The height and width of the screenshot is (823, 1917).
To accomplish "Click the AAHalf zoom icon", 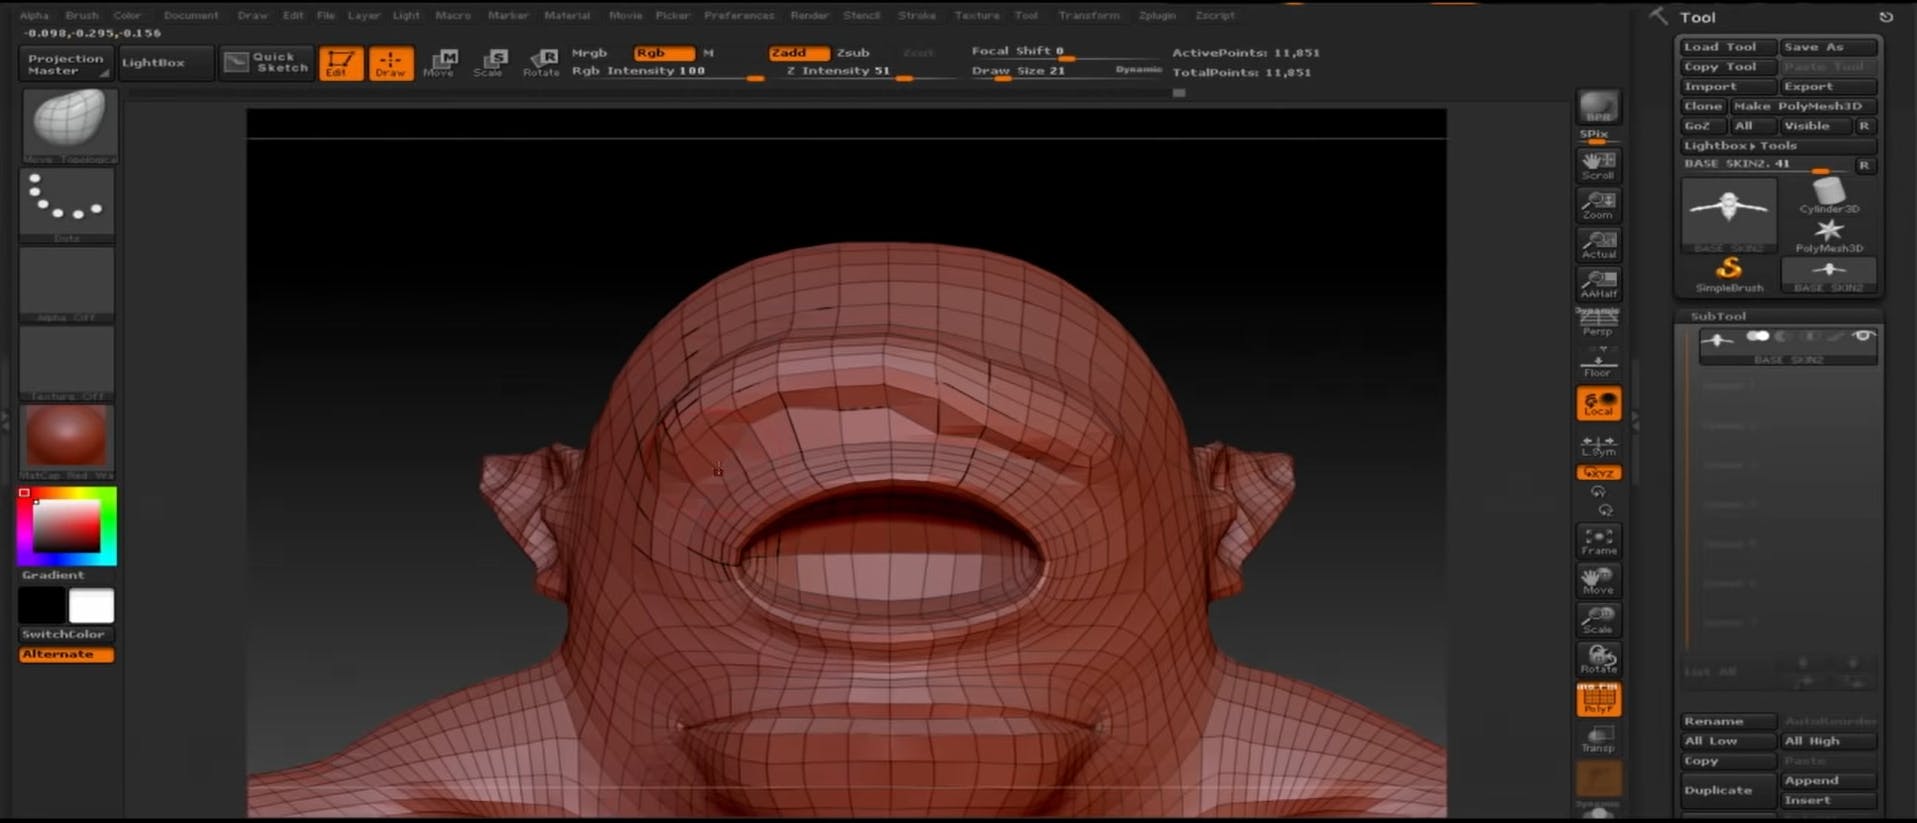I will tap(1598, 284).
